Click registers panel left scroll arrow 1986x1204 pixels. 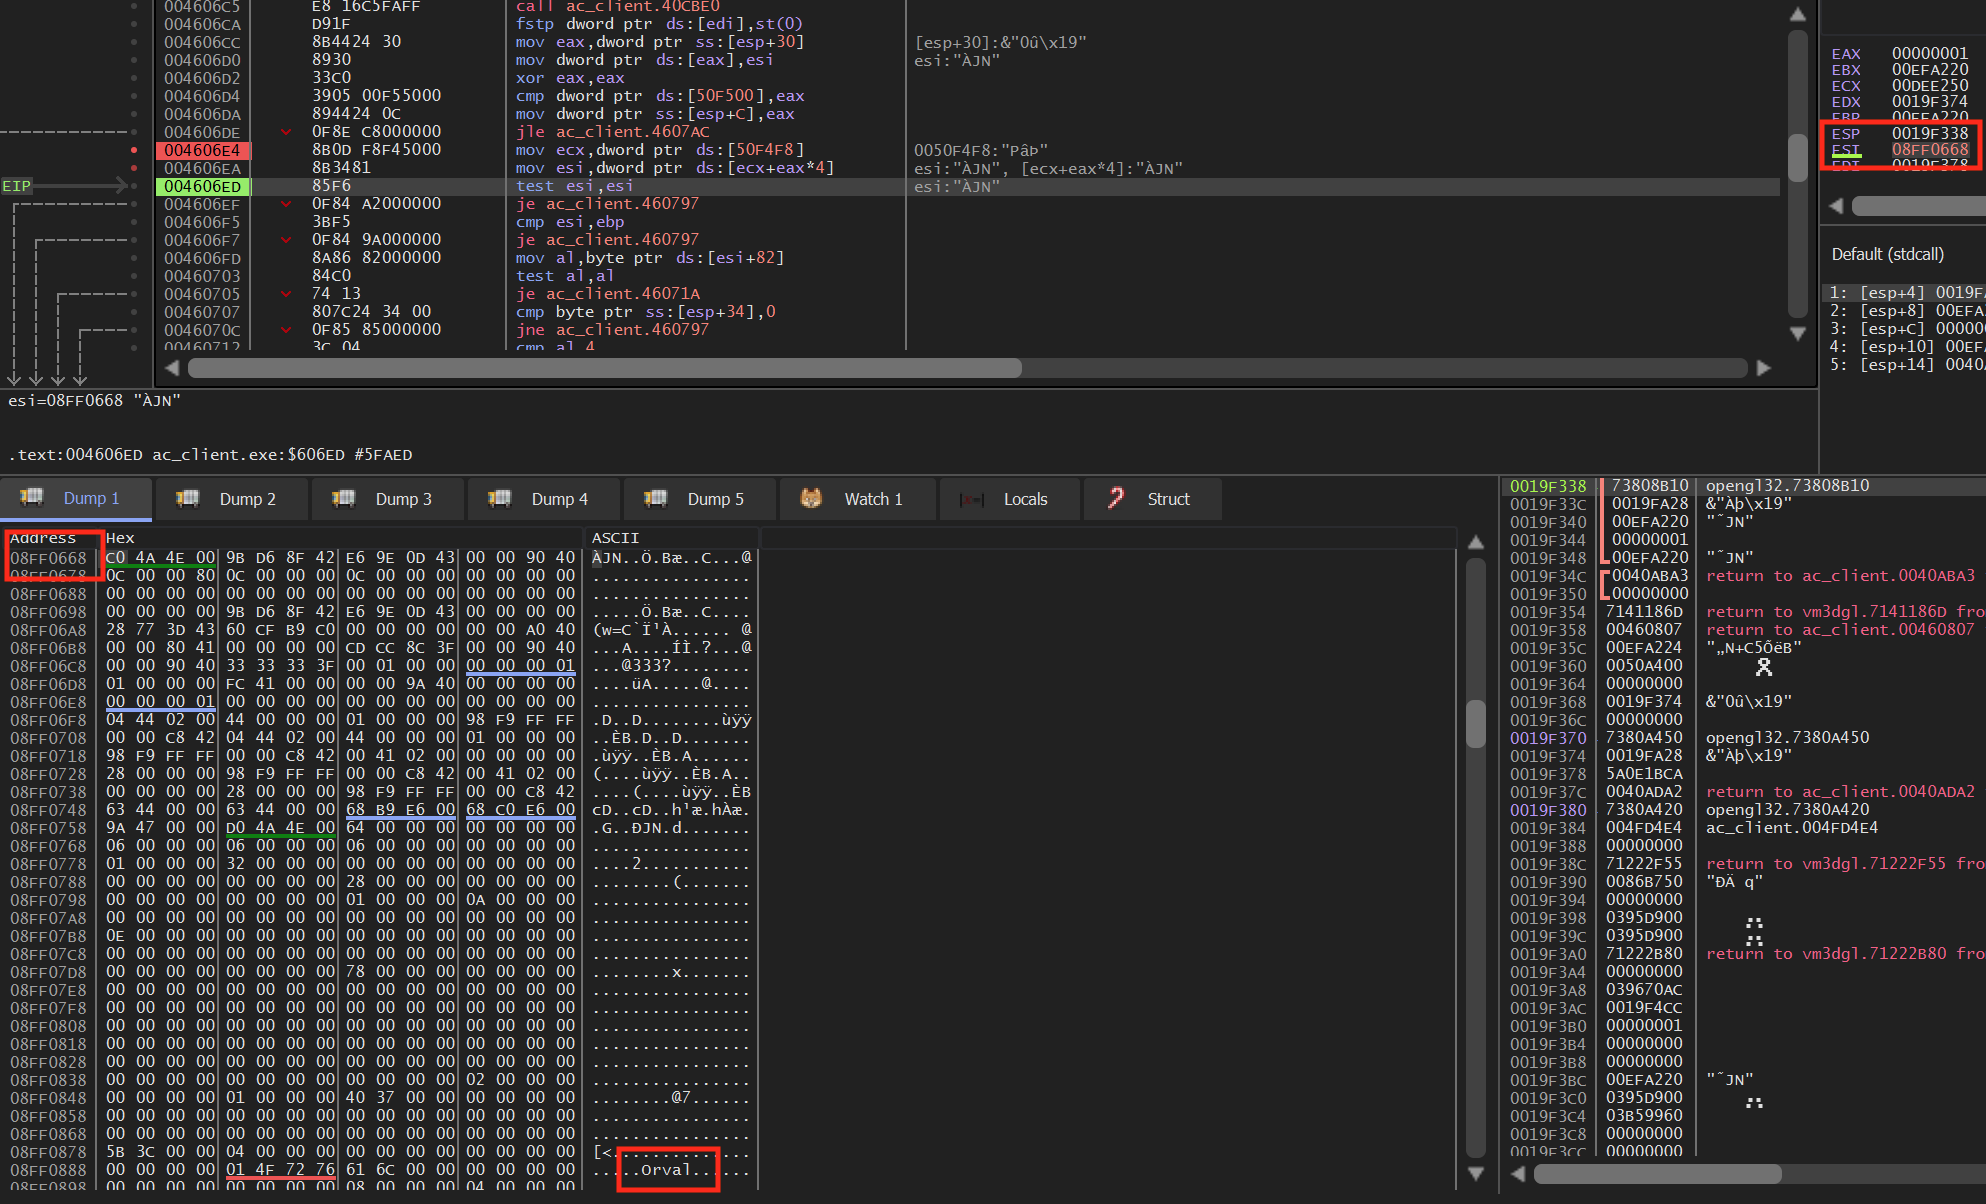coord(1836,205)
